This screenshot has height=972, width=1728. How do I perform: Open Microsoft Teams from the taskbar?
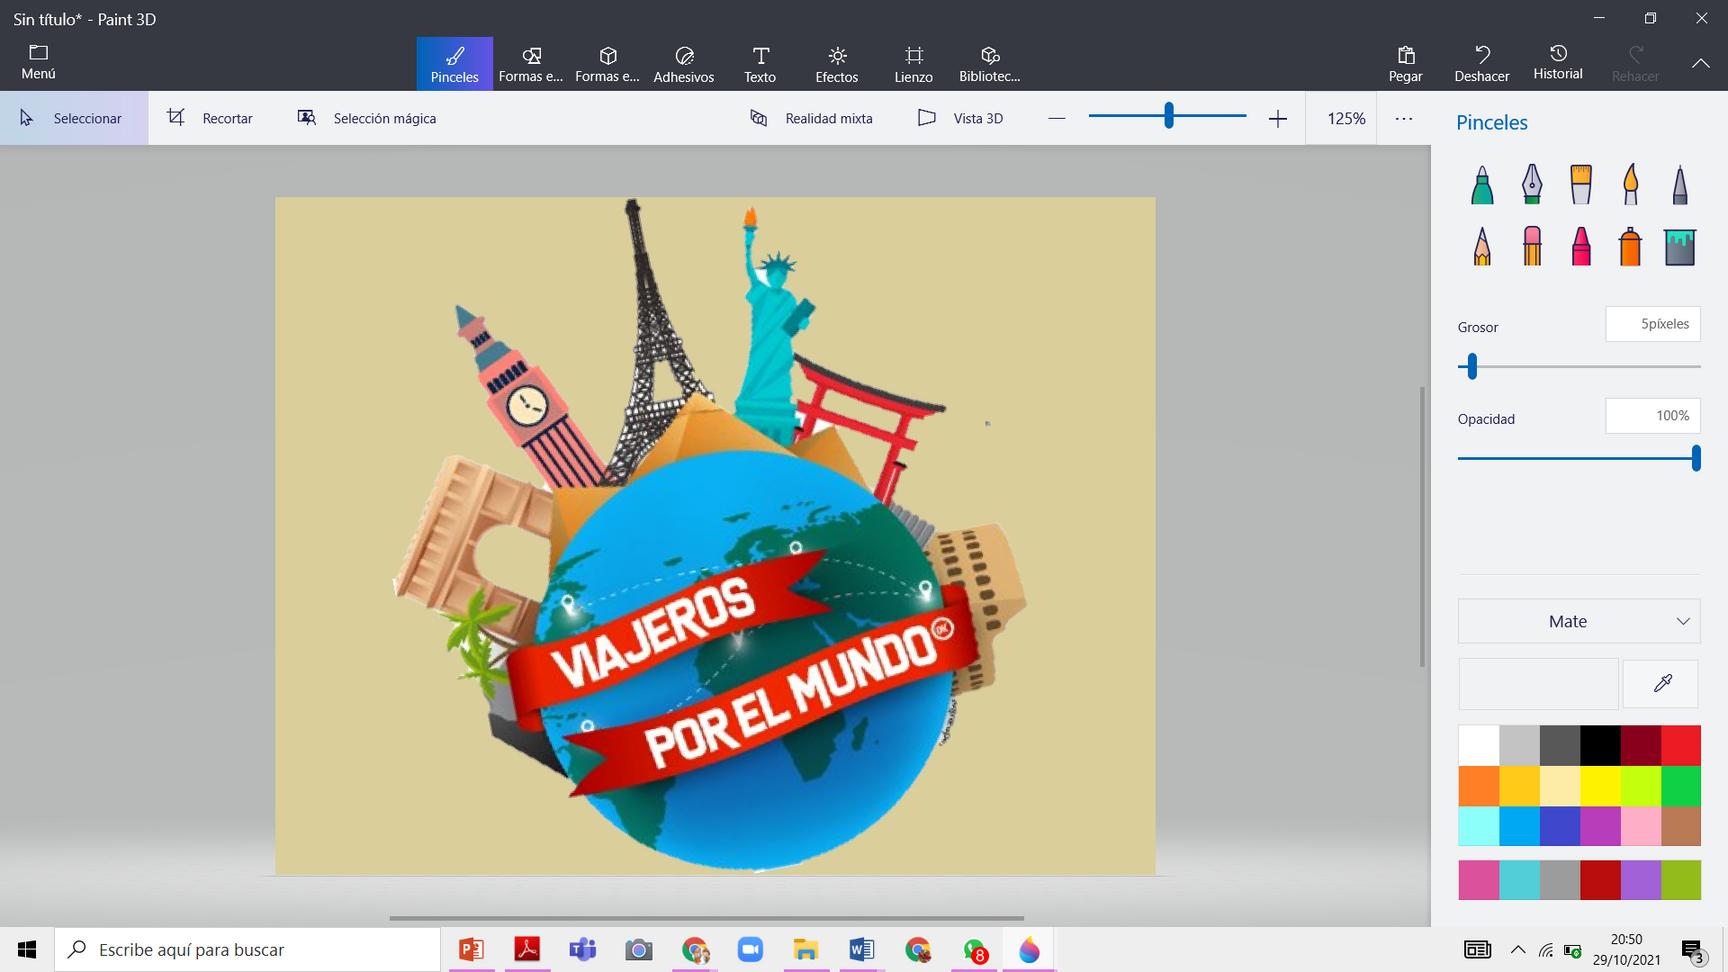[x=583, y=949]
